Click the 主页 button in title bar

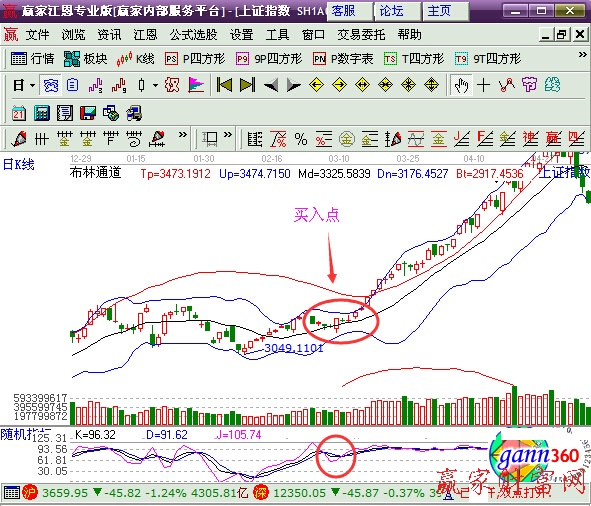pos(445,11)
